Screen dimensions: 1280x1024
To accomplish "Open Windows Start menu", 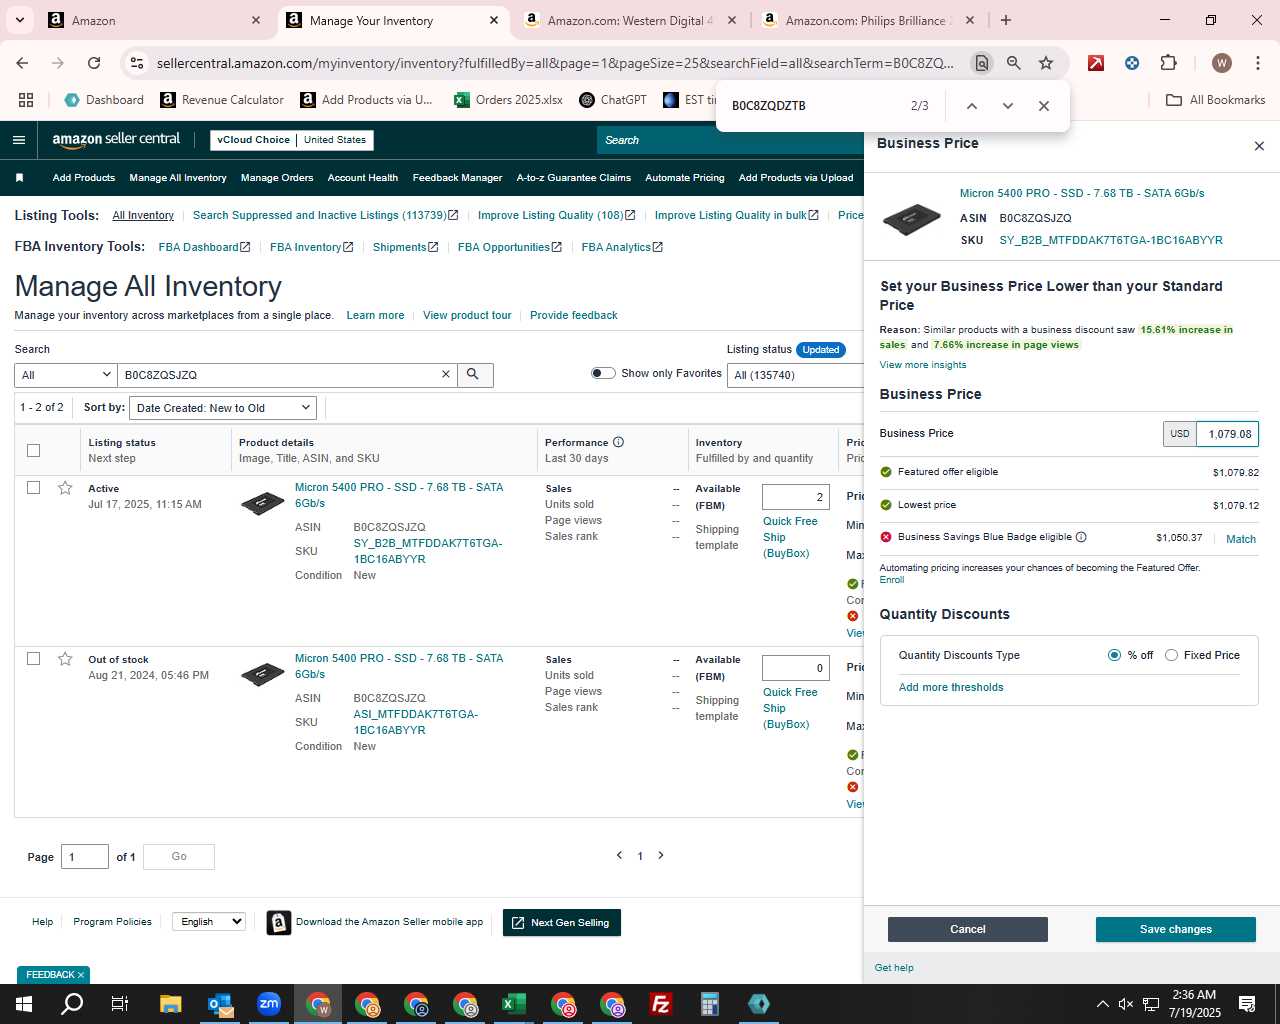I will tap(24, 1004).
